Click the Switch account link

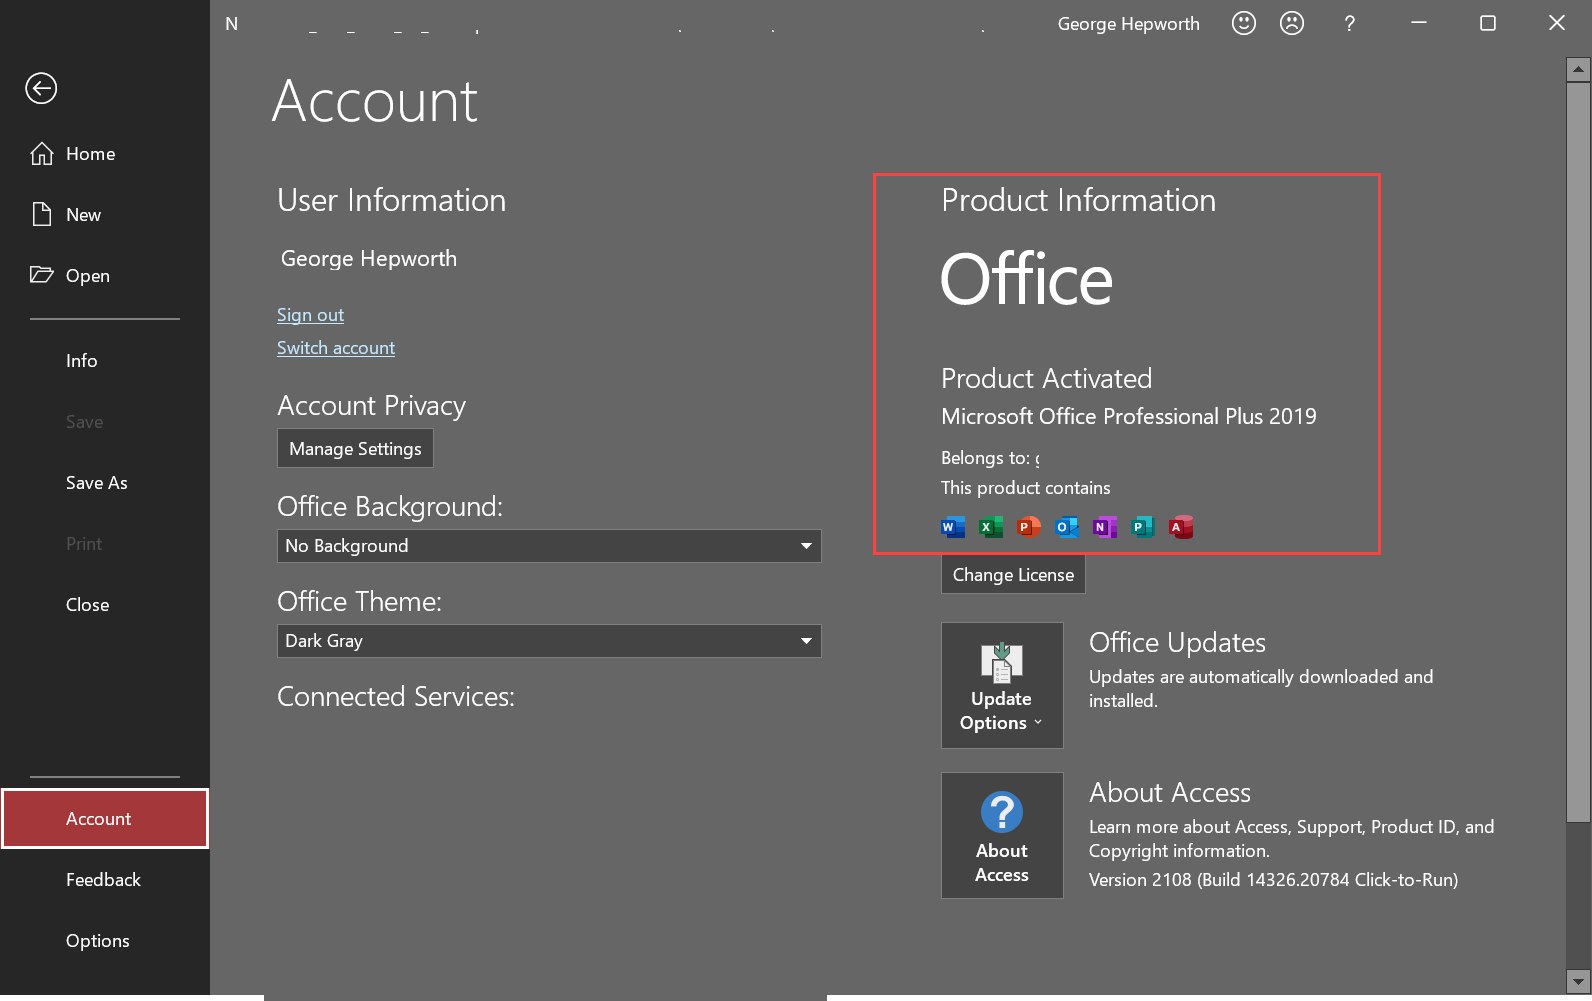click(x=336, y=348)
